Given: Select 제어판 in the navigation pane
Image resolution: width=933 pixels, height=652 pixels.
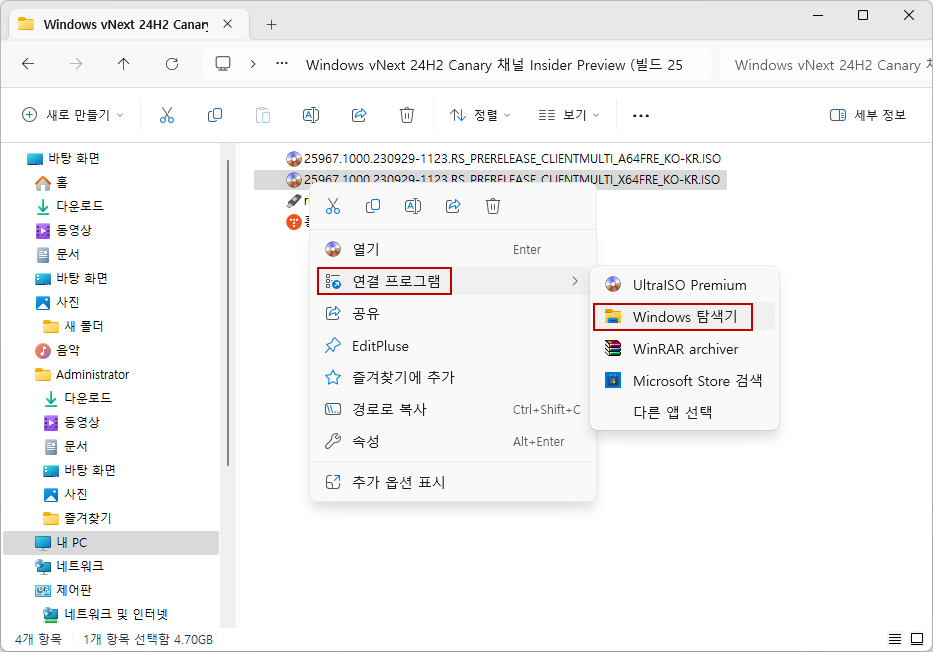Looking at the screenshot, I should click(63, 590).
